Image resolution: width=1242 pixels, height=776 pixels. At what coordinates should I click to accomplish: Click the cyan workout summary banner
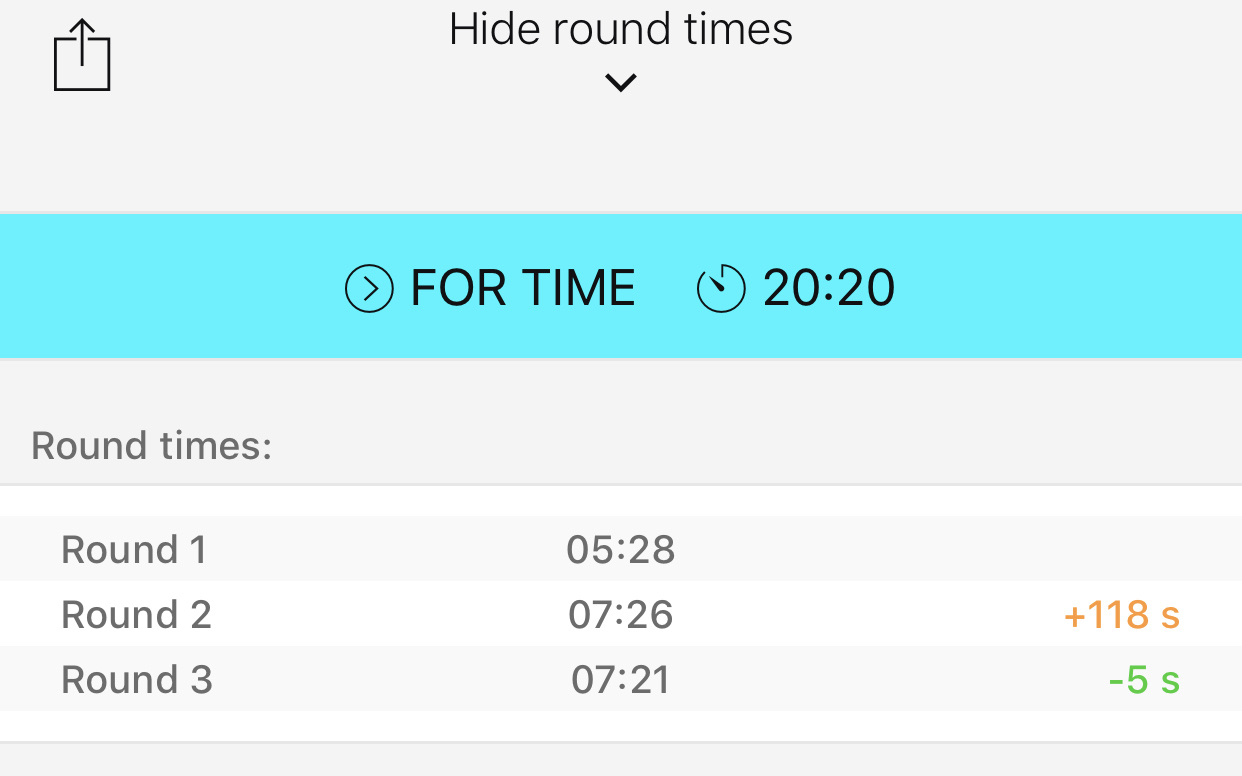pos(1050,287)
